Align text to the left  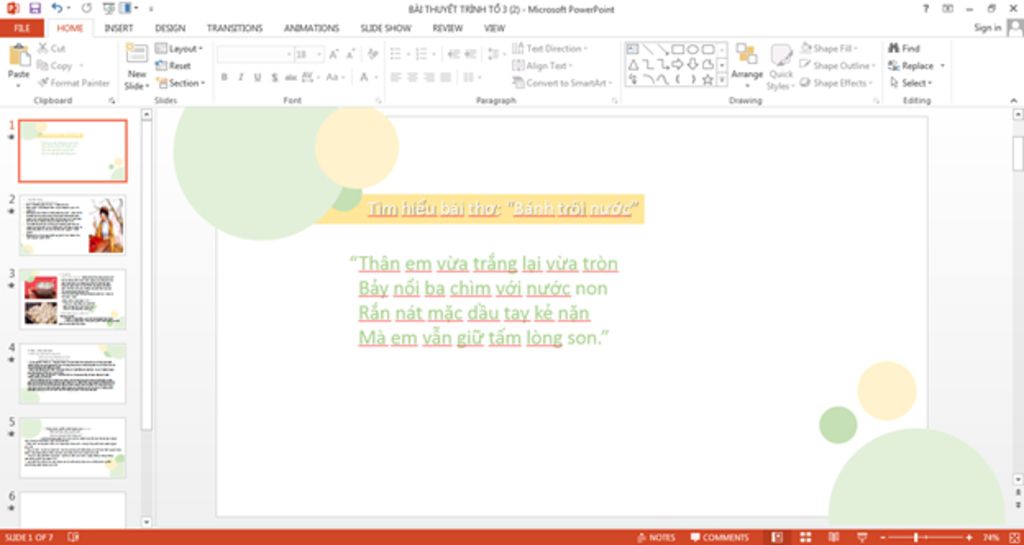395,78
